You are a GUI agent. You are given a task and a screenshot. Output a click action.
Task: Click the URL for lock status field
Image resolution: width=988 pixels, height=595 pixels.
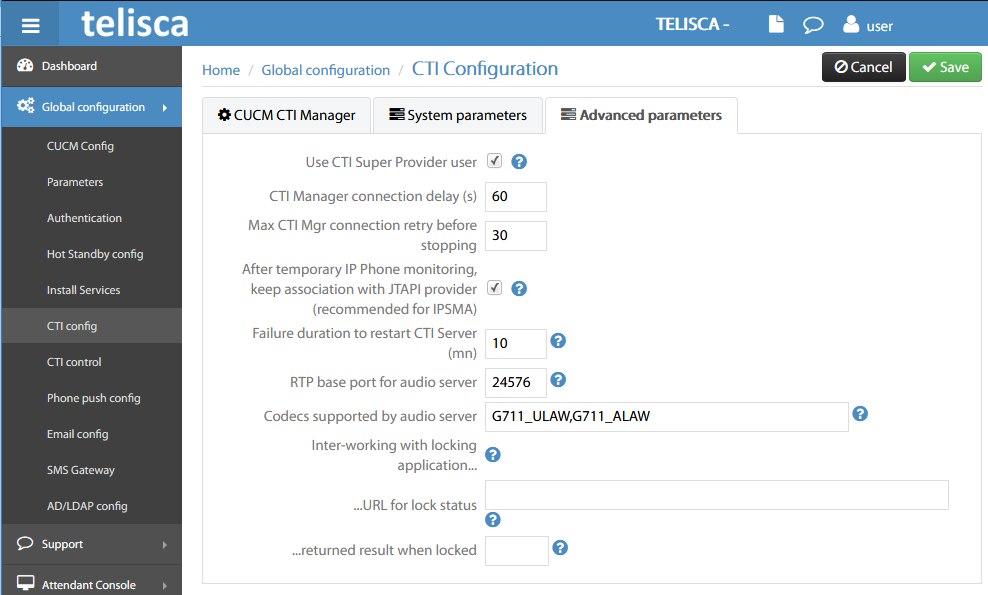(716, 495)
